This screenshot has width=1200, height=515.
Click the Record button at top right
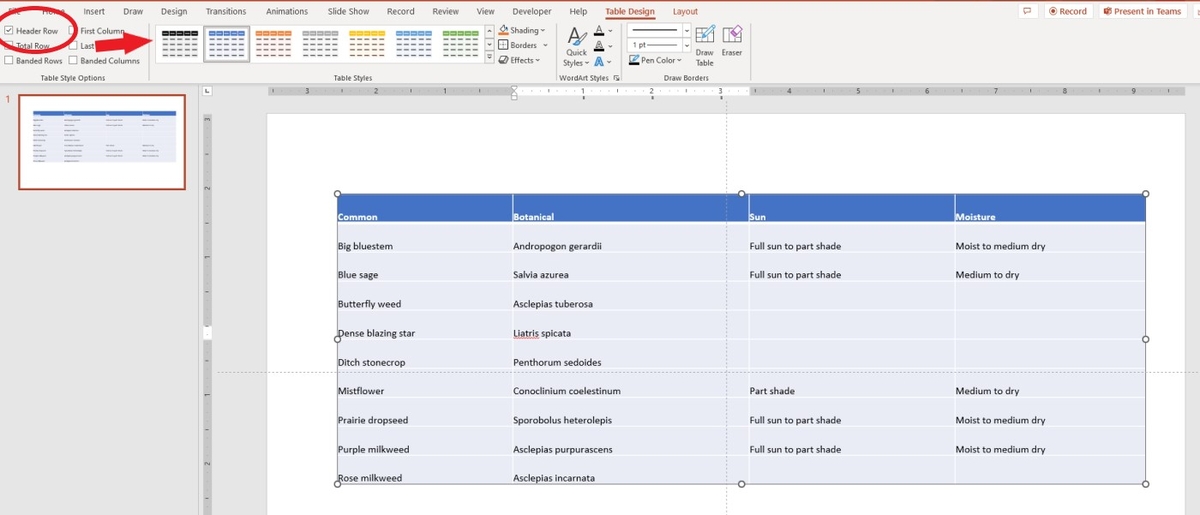click(x=1067, y=11)
